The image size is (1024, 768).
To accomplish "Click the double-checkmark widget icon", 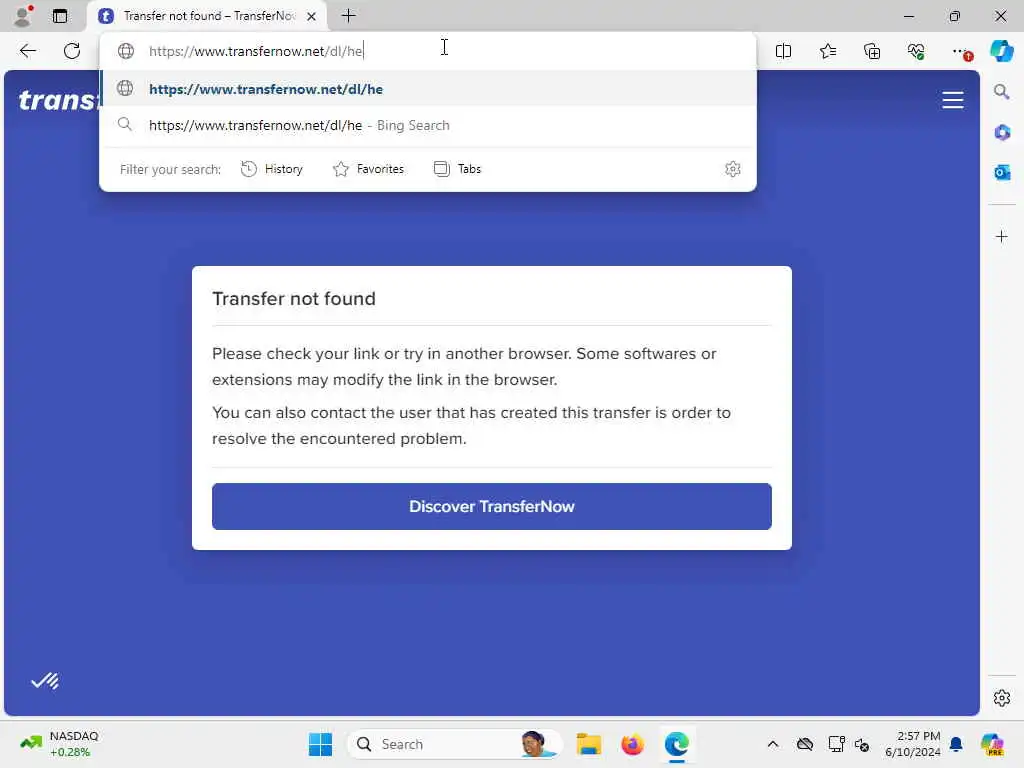I will 44,681.
